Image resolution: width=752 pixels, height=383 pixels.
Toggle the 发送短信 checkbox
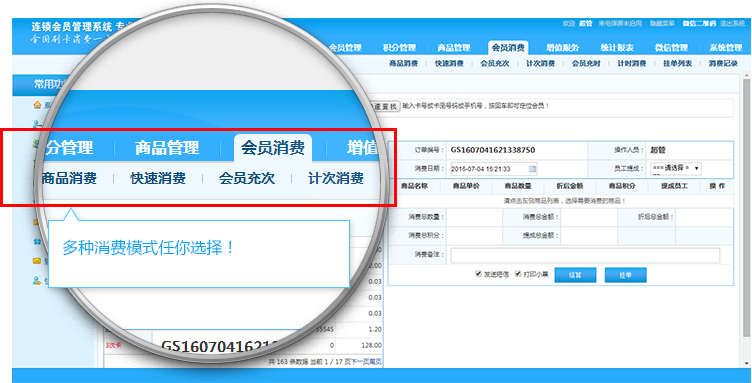click(478, 274)
